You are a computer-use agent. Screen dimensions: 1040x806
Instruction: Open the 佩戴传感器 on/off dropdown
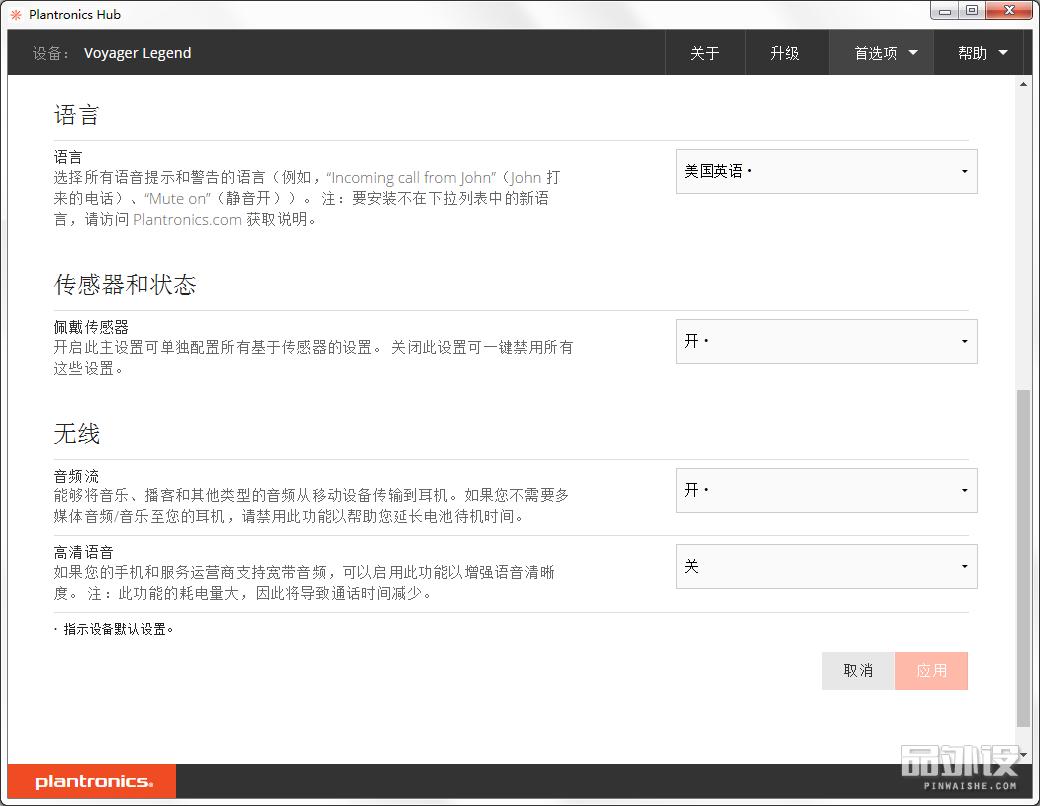(826, 341)
